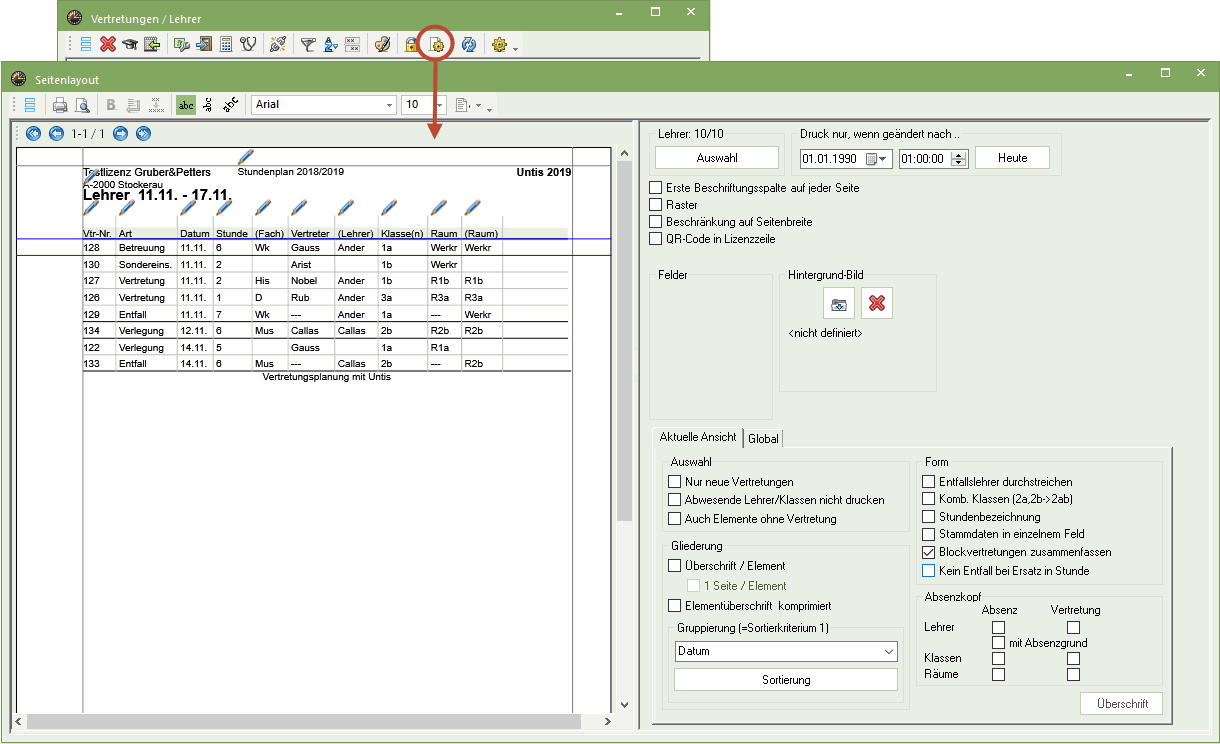Tick Auch Elemente ohne Vertretung
This screenshot has width=1220, height=744.
click(x=675, y=519)
